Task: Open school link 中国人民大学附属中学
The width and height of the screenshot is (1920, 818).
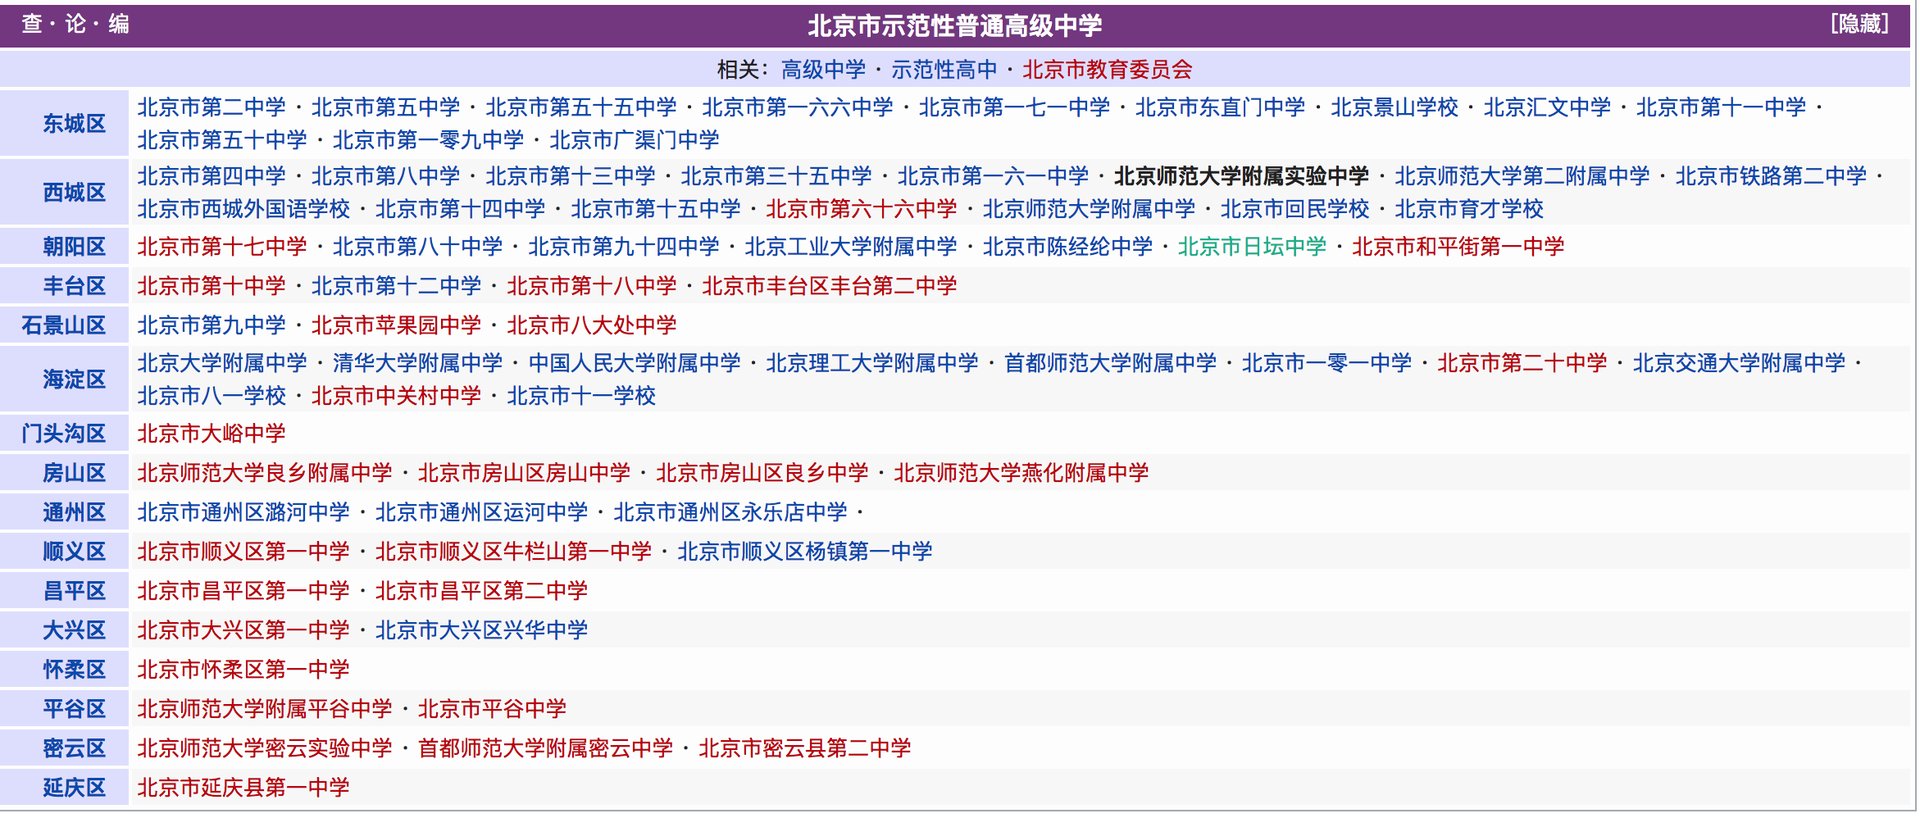Action: (634, 363)
